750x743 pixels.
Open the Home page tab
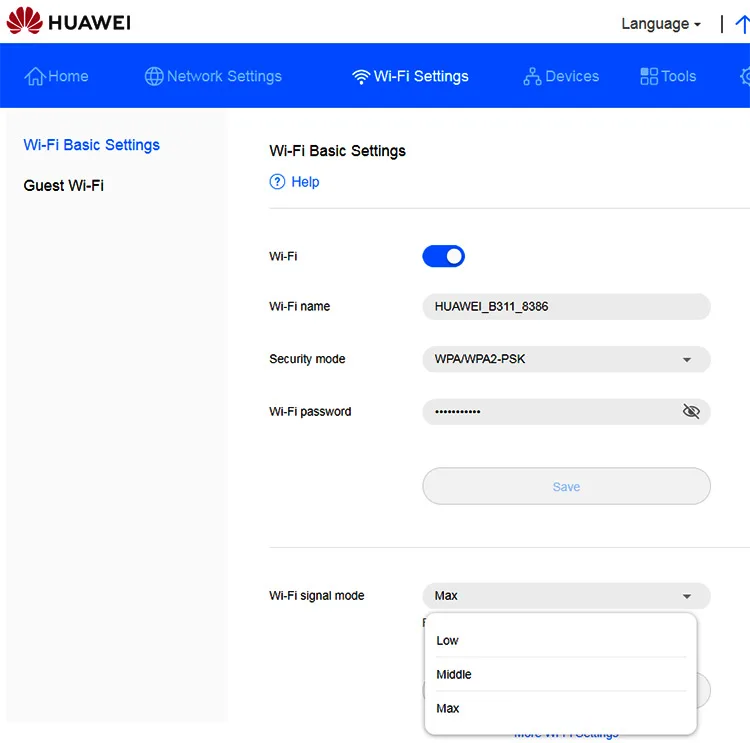point(57,76)
